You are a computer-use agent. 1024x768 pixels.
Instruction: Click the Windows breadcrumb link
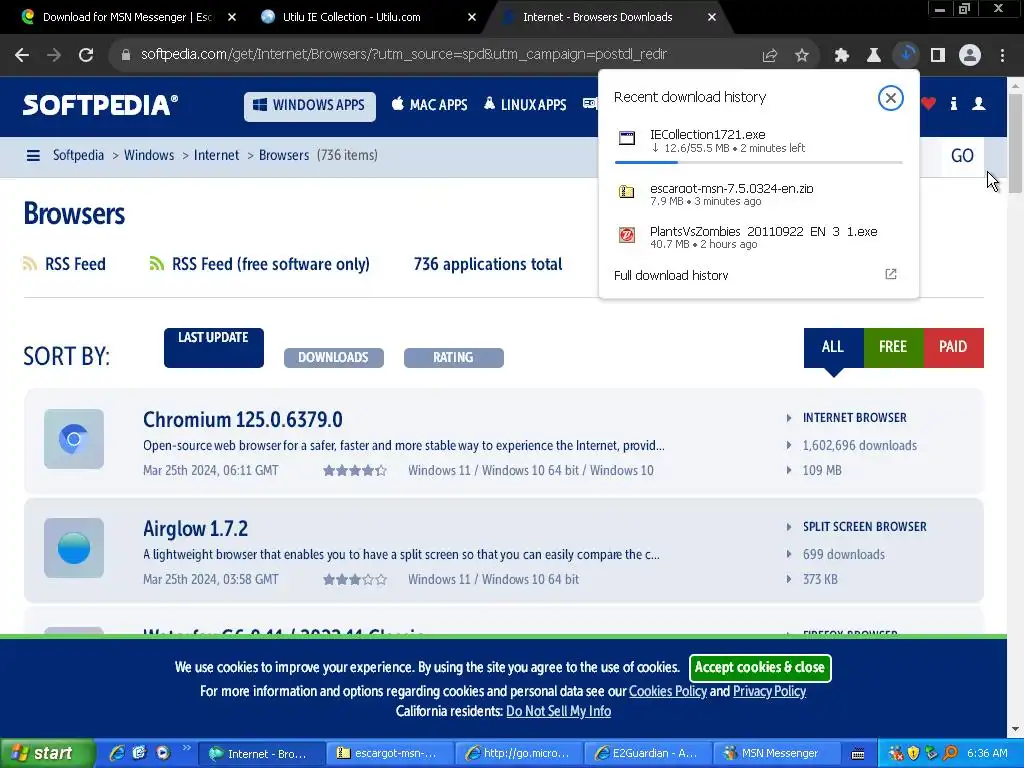(149, 155)
